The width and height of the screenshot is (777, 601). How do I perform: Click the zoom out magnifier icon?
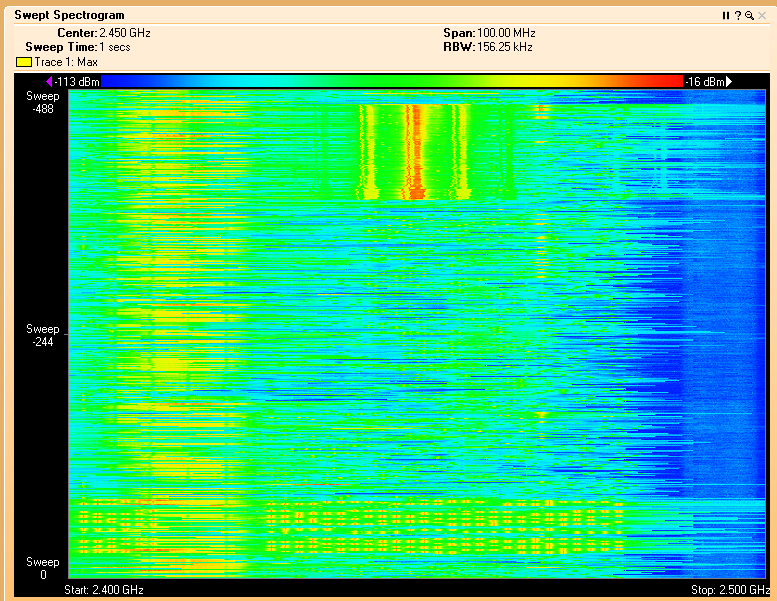point(748,16)
